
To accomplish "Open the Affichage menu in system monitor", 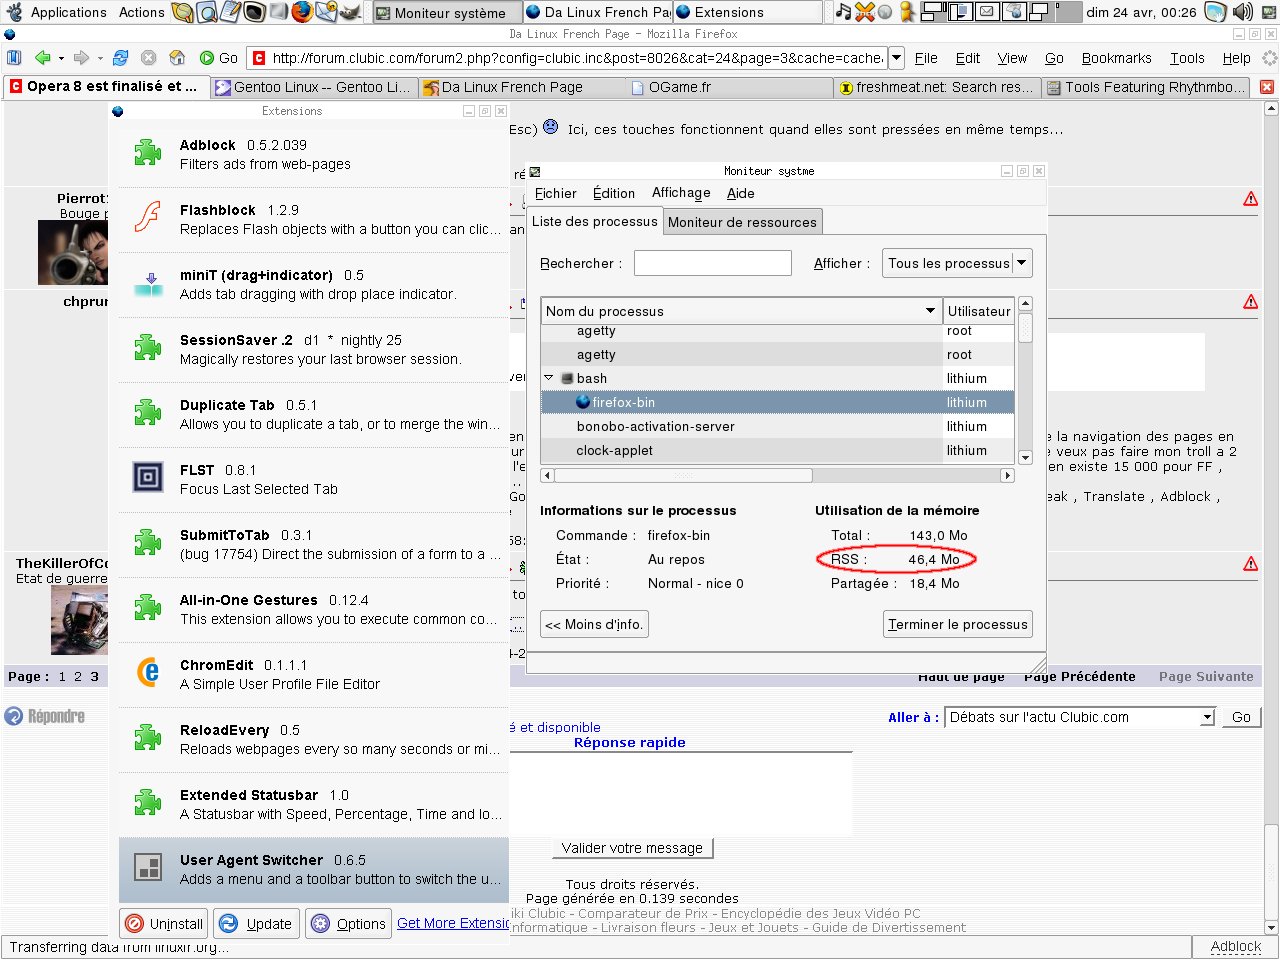I will point(681,193).
